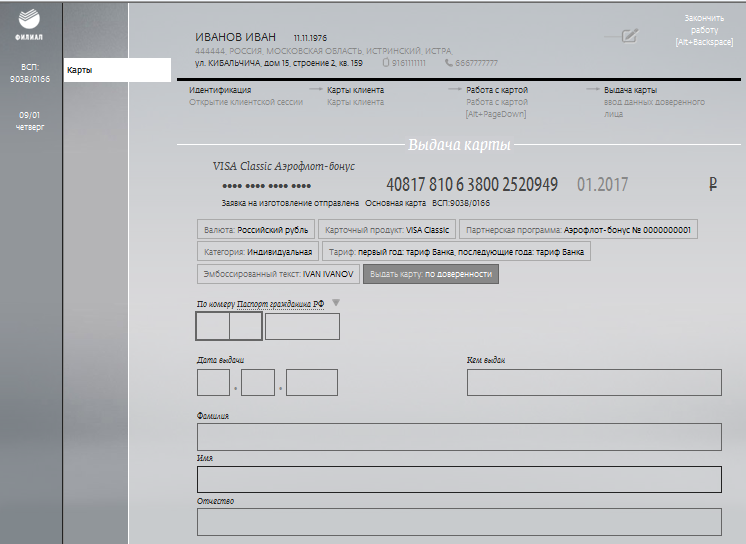Click date 09/01 четверг in sidebar

pyautogui.click(x=29, y=121)
